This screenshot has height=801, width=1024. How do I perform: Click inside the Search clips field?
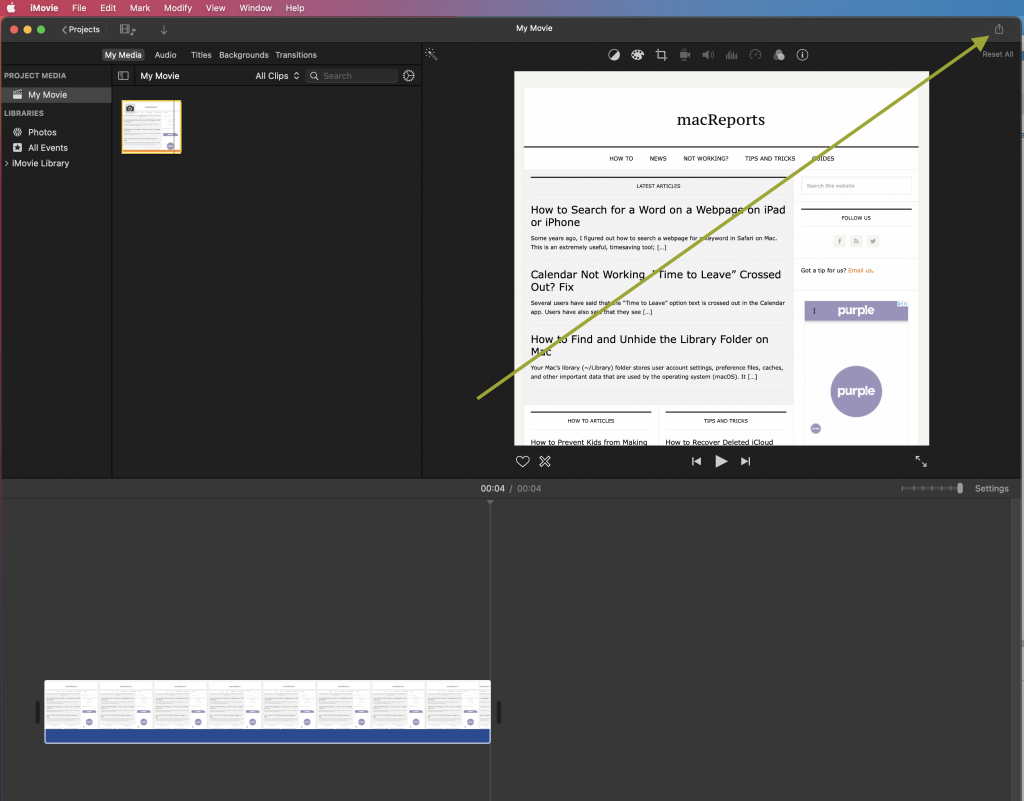353,76
